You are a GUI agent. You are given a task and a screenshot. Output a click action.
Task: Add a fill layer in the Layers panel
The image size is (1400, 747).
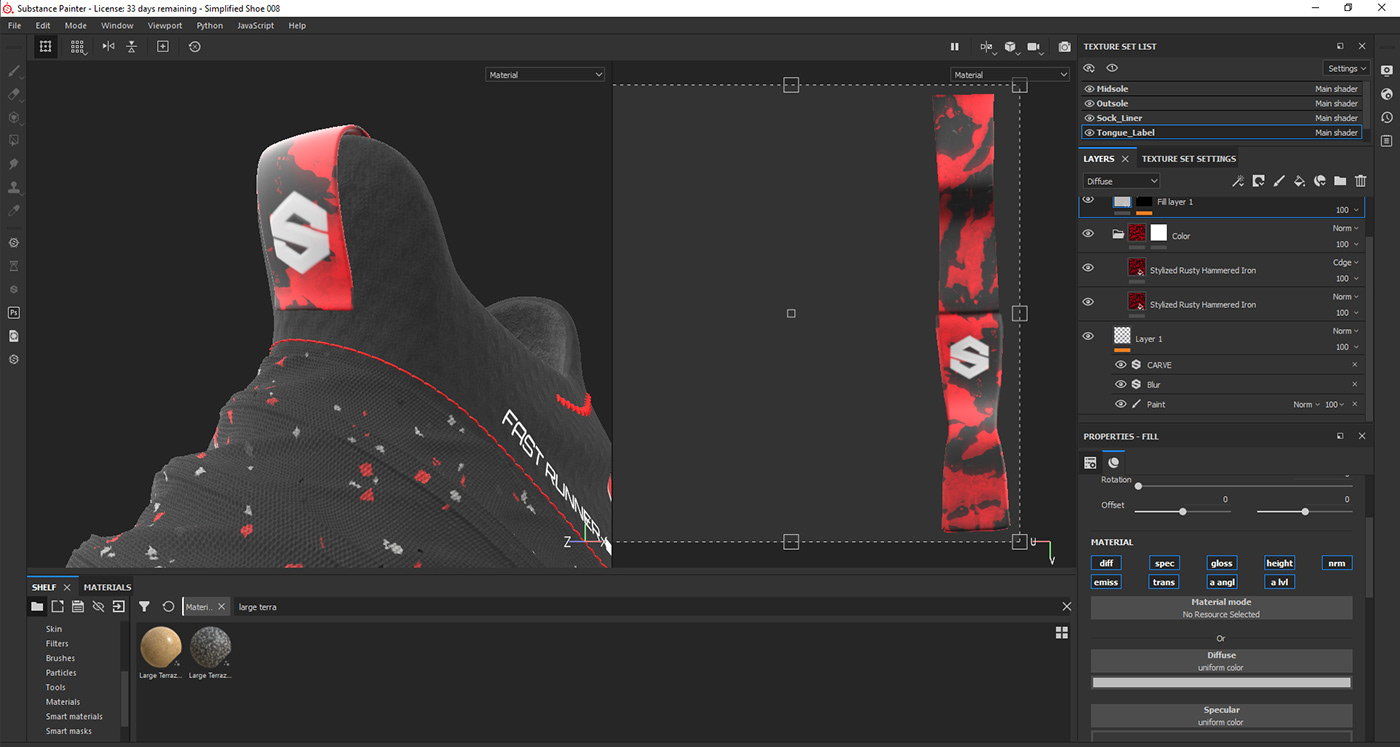click(x=1299, y=181)
